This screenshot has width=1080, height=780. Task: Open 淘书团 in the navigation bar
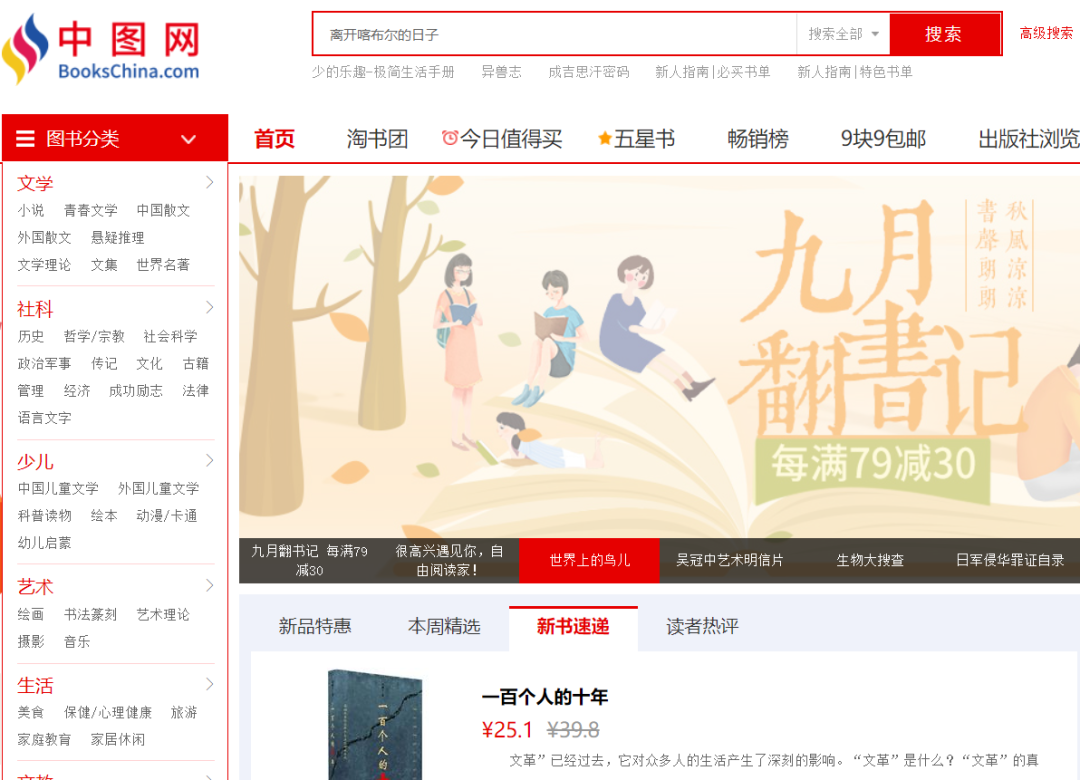[377, 138]
